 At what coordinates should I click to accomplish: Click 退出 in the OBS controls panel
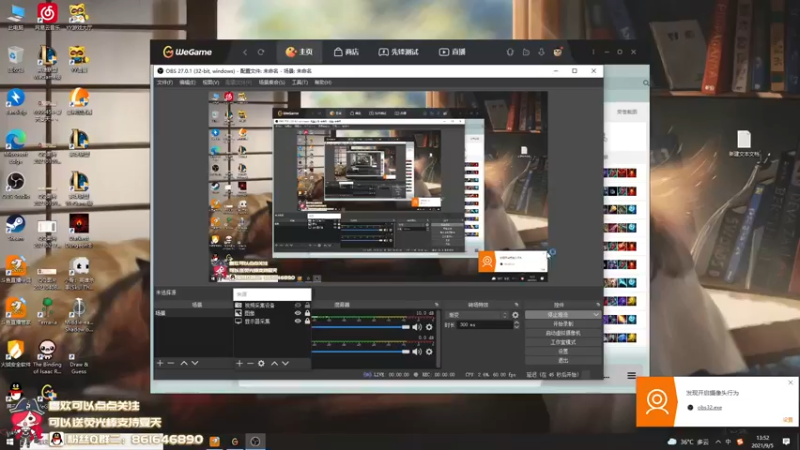(x=563, y=361)
